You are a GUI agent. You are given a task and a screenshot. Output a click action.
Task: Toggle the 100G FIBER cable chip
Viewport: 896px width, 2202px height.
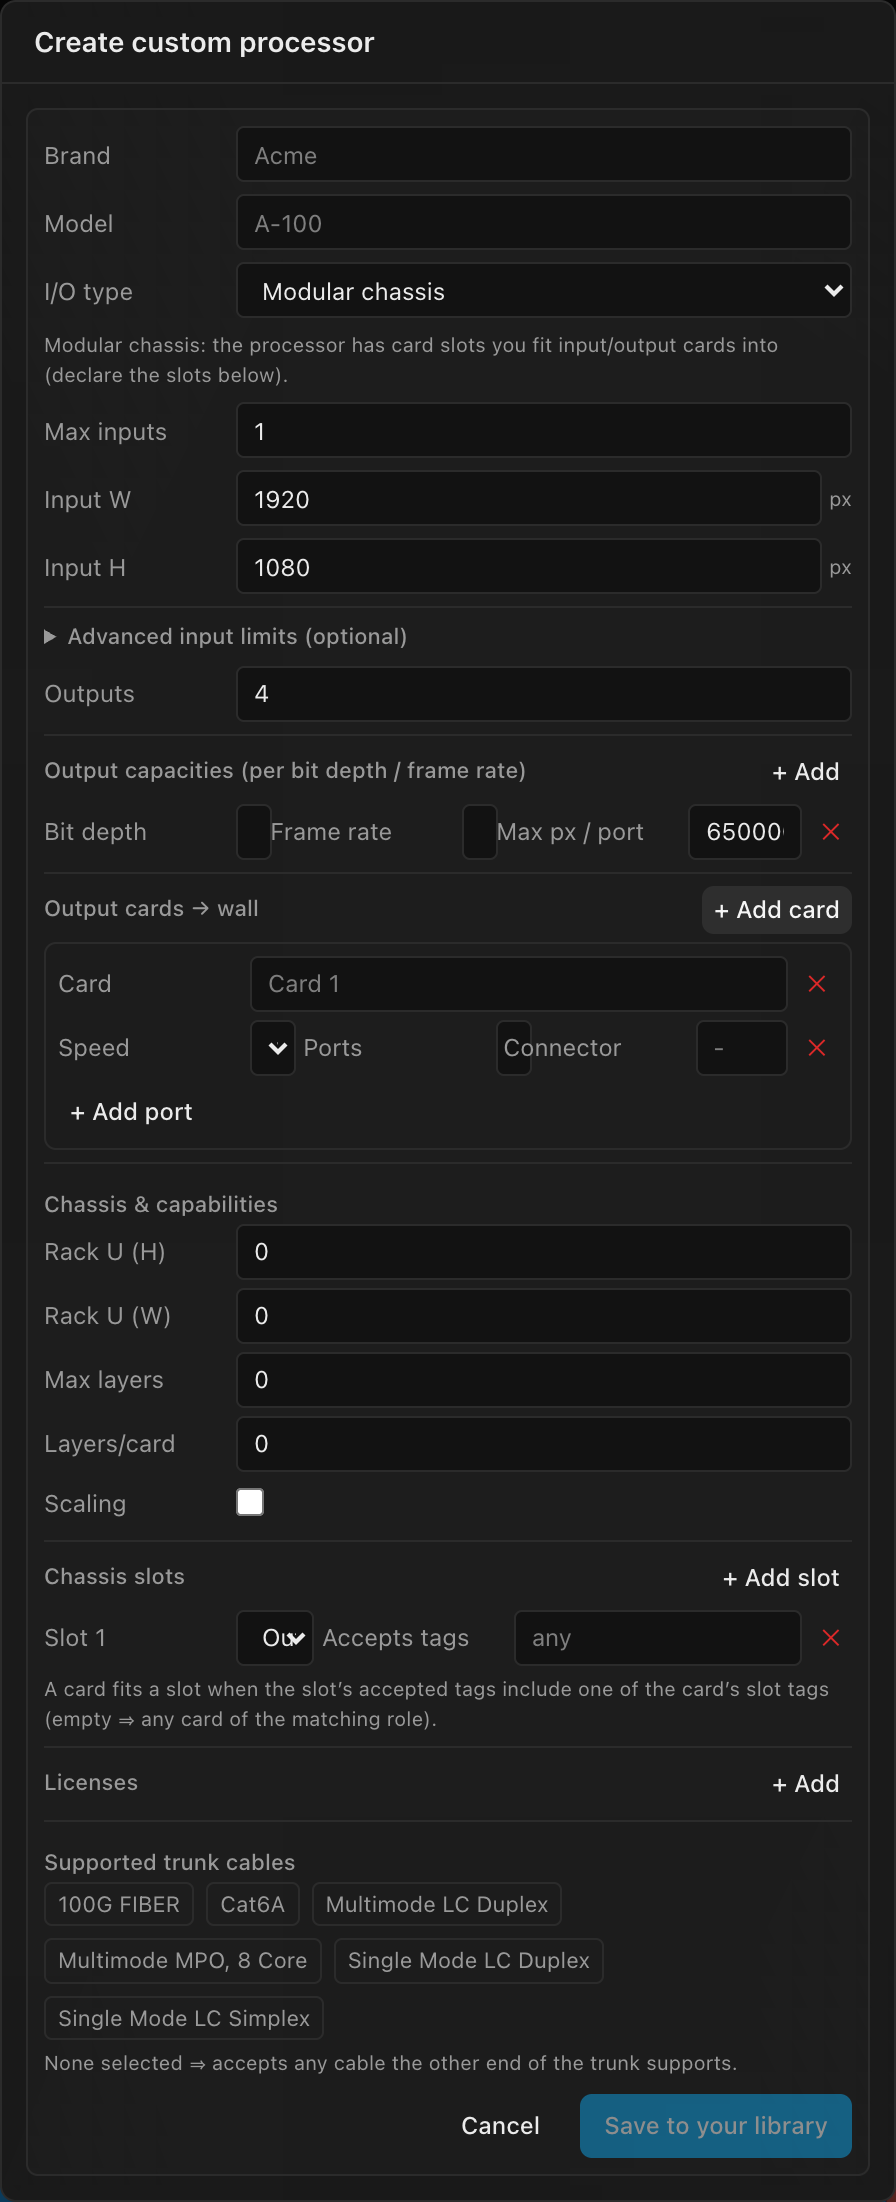click(119, 1904)
